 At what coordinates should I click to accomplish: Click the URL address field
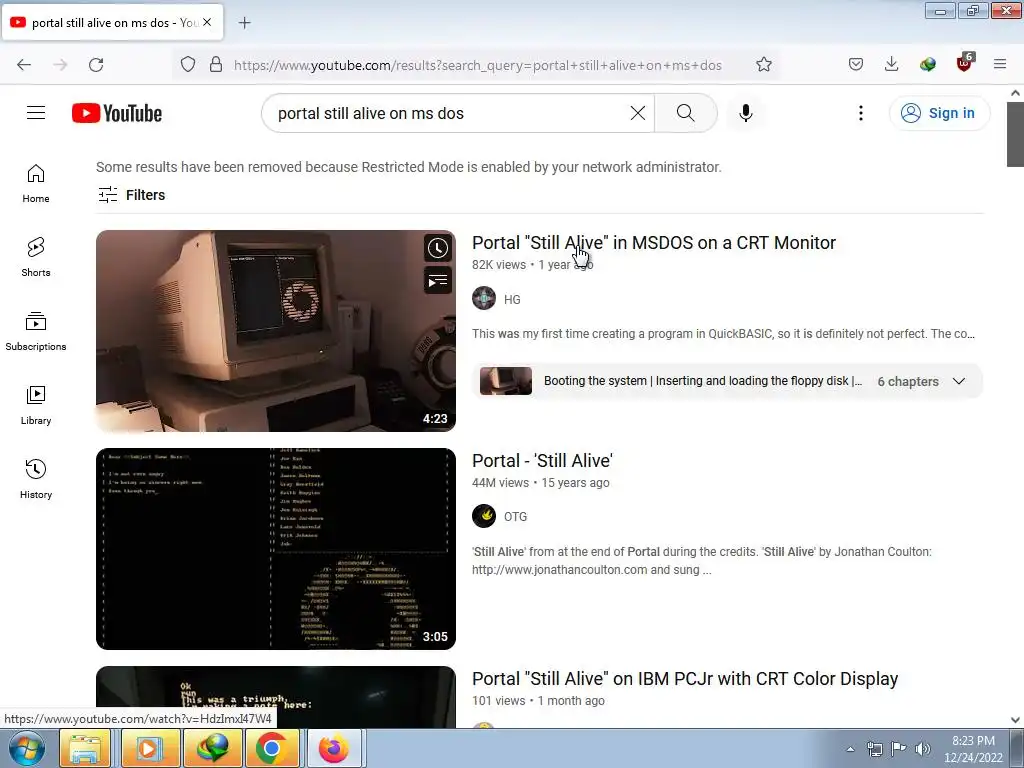point(478,65)
